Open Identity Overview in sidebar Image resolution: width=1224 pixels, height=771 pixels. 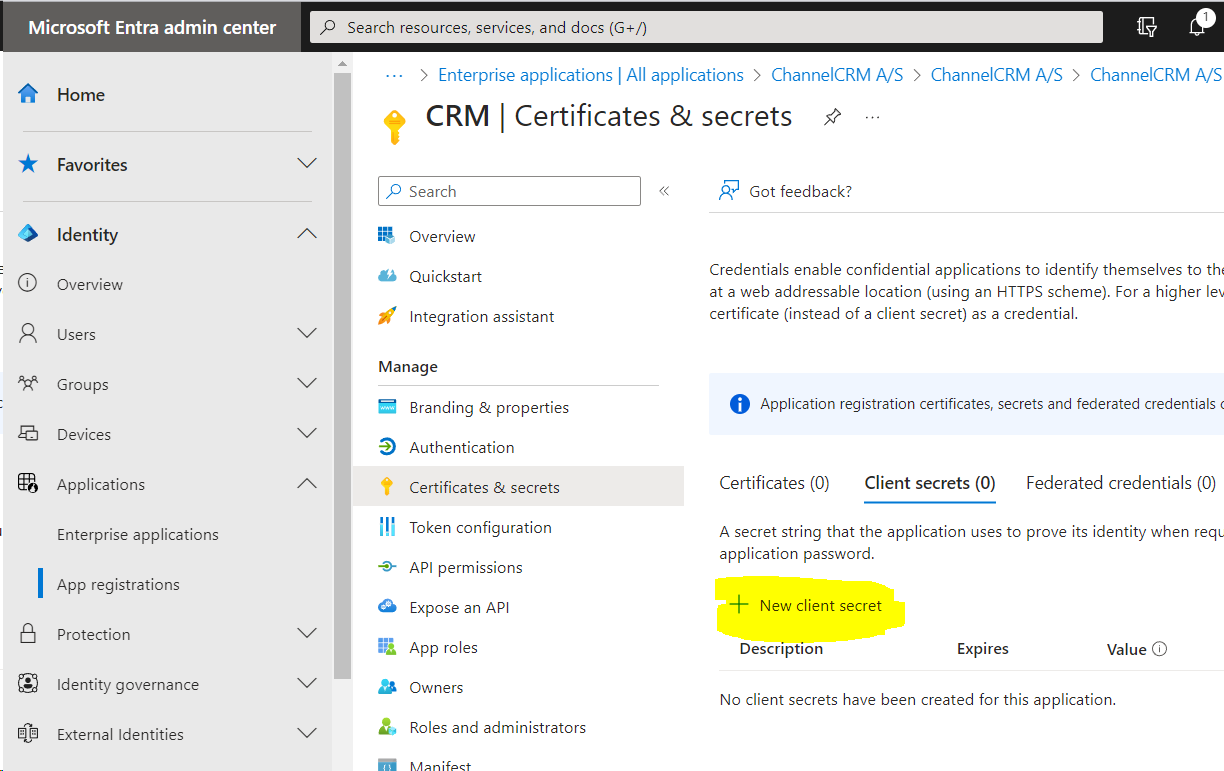pos(90,284)
